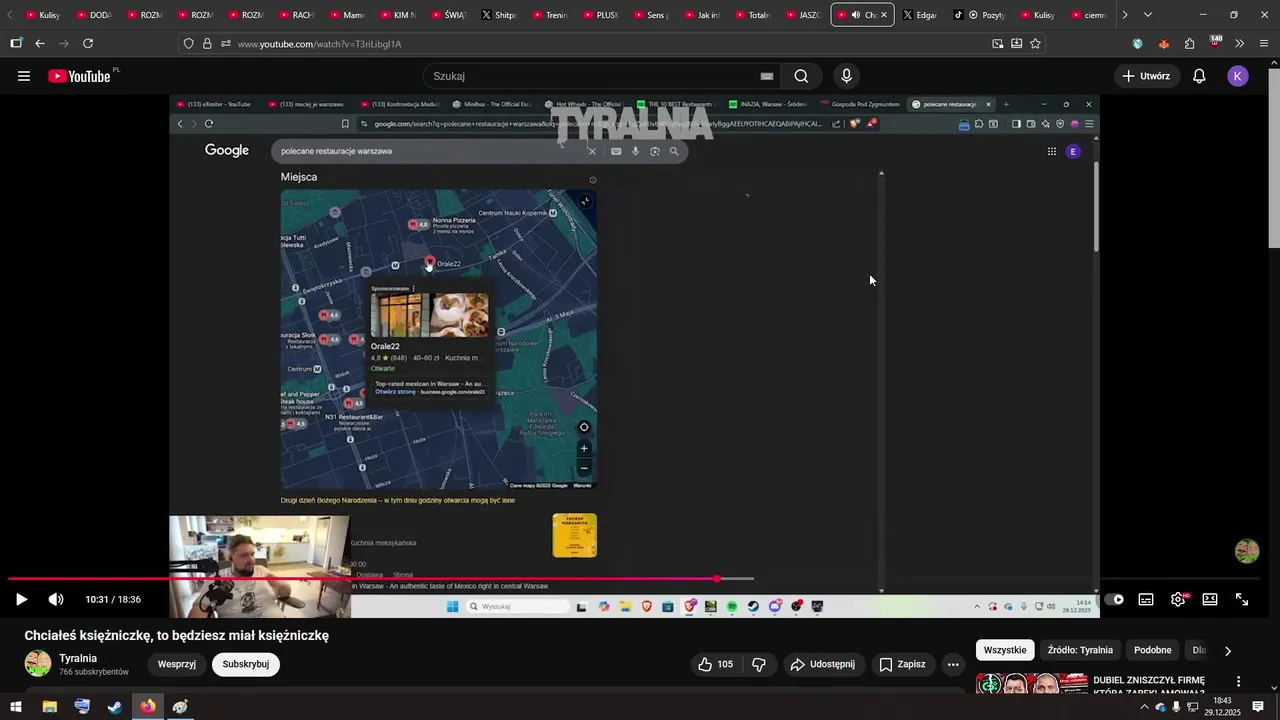Viewport: 1280px width, 720px height.
Task: Save video with Zapisz button
Action: 902,664
